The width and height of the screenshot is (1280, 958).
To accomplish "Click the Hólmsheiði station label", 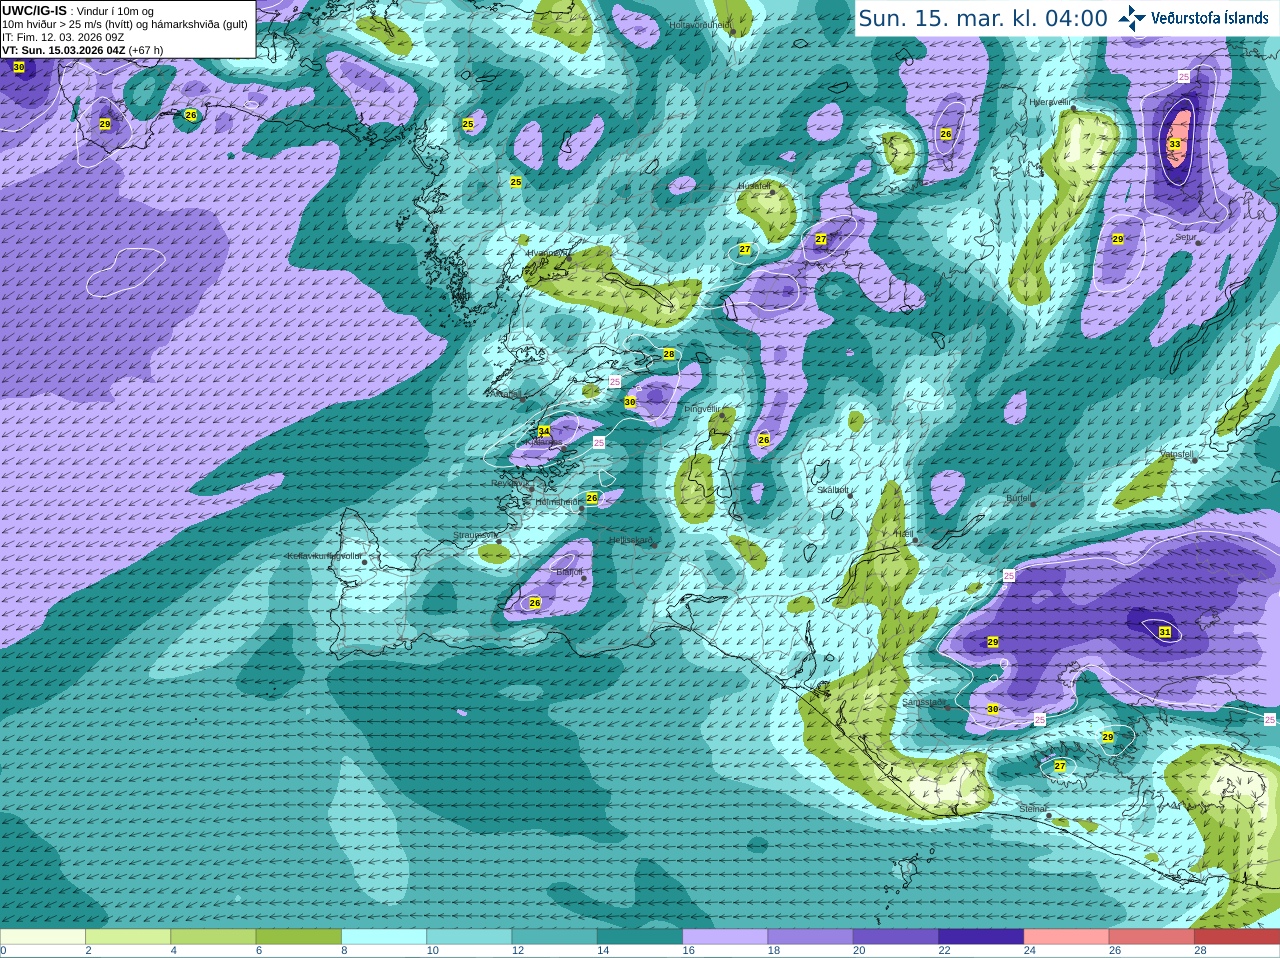I will [x=558, y=502].
